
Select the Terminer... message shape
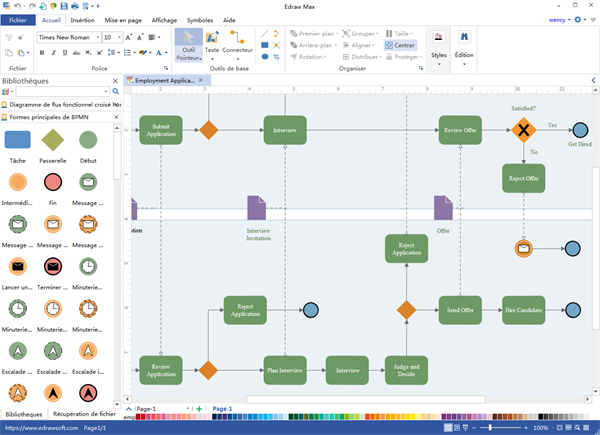(x=53, y=266)
